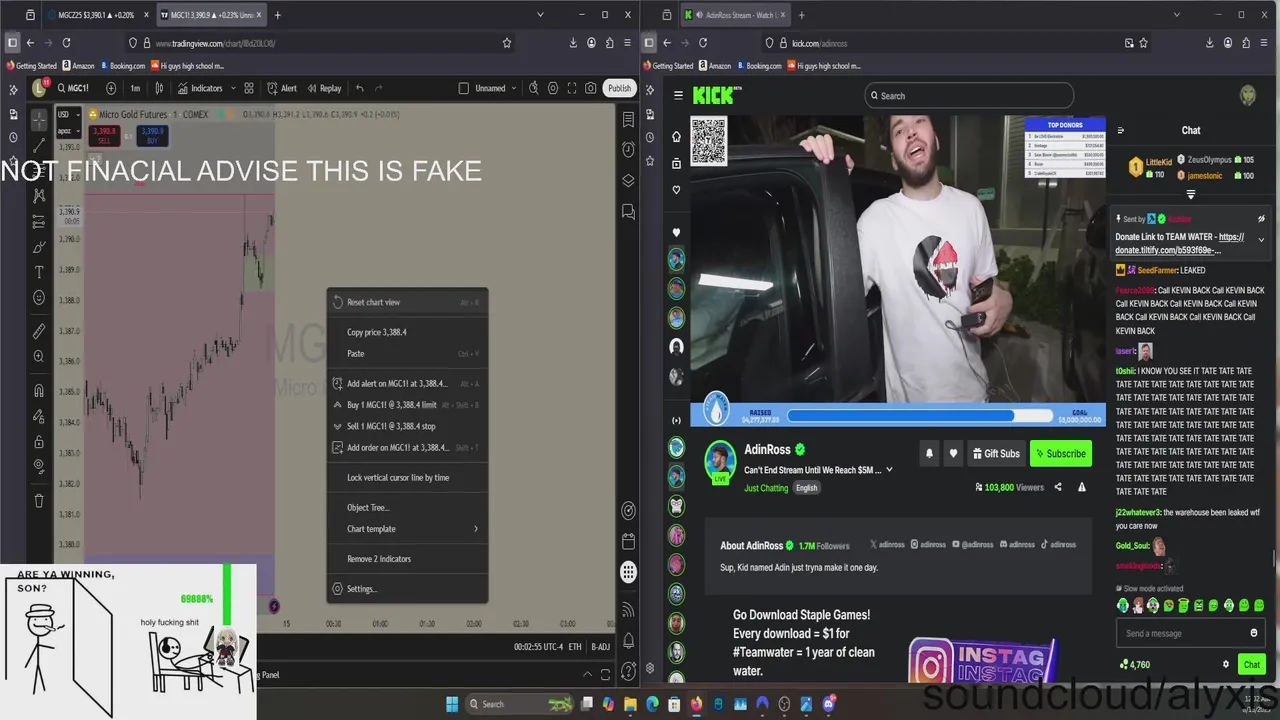Open TradingView quick search icon
Screen dimensions: 1280x720
coord(534,88)
